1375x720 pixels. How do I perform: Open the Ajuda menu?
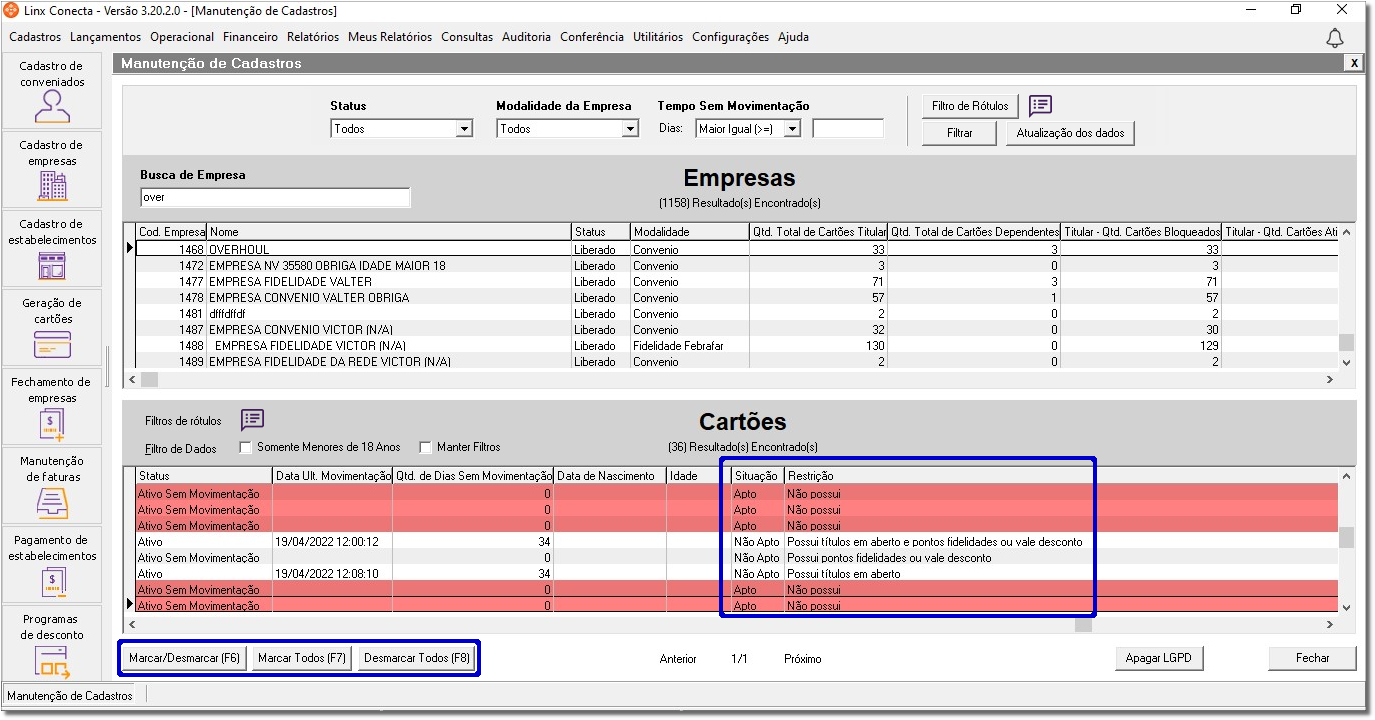point(793,37)
